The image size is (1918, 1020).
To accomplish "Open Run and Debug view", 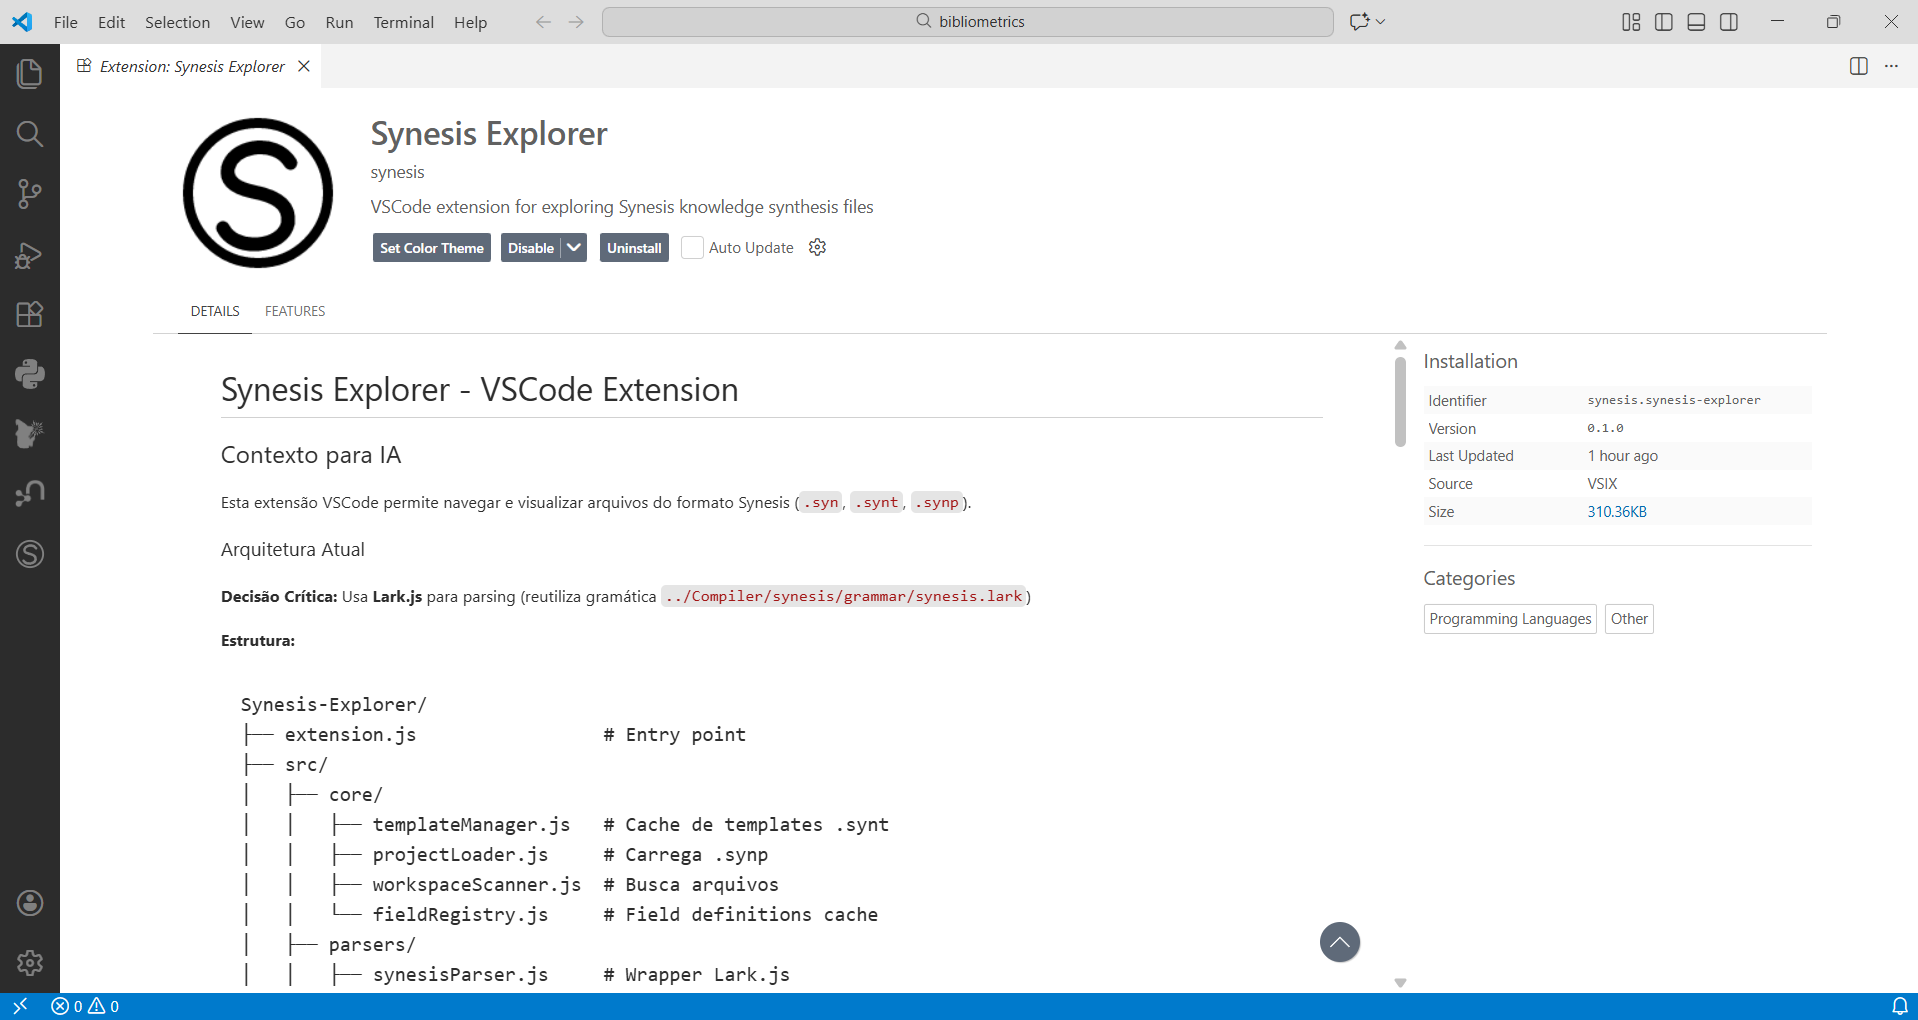I will (29, 255).
